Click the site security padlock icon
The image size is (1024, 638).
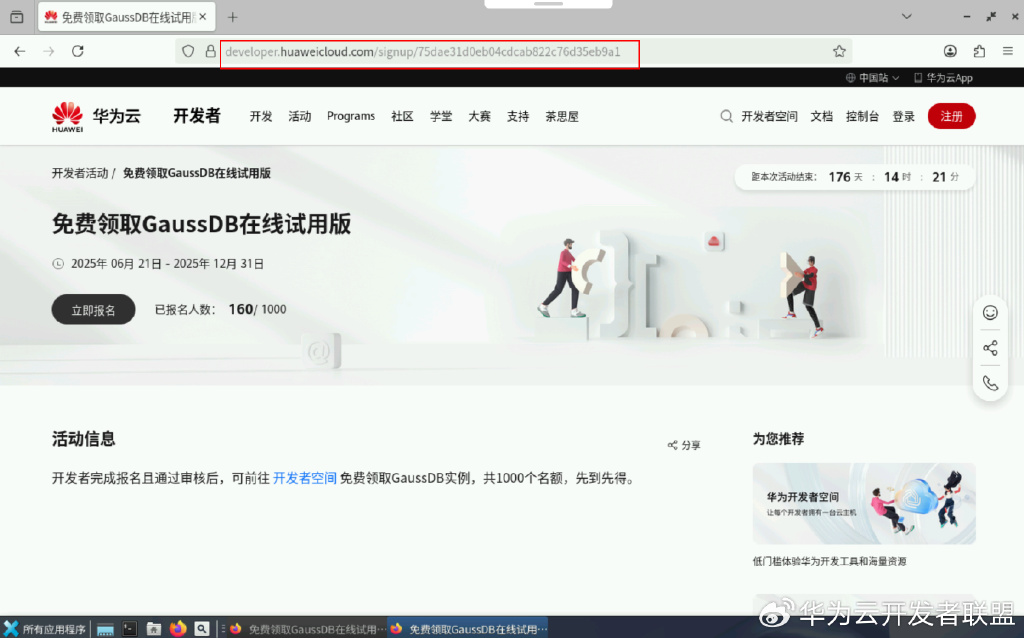(210, 52)
